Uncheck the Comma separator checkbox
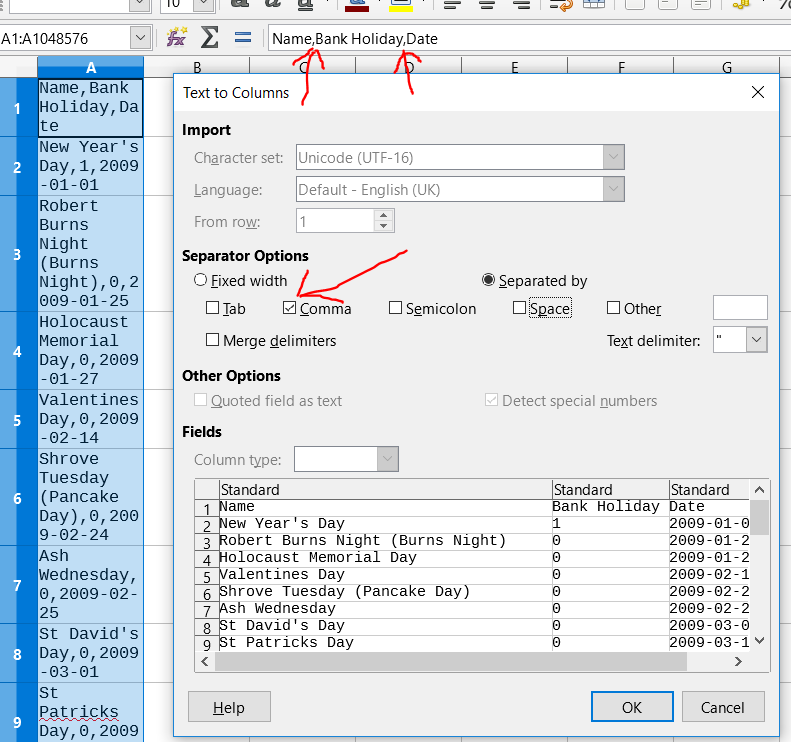 tap(290, 308)
